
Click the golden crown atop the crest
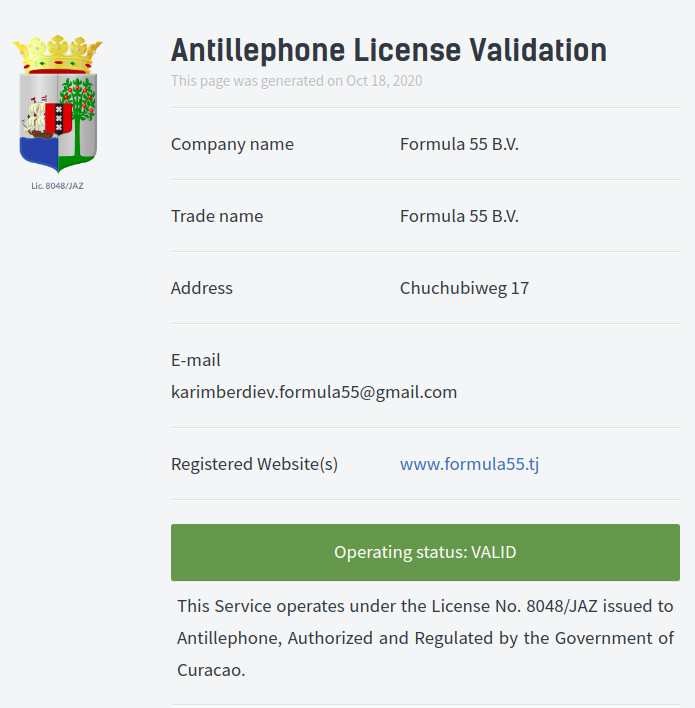pos(58,54)
